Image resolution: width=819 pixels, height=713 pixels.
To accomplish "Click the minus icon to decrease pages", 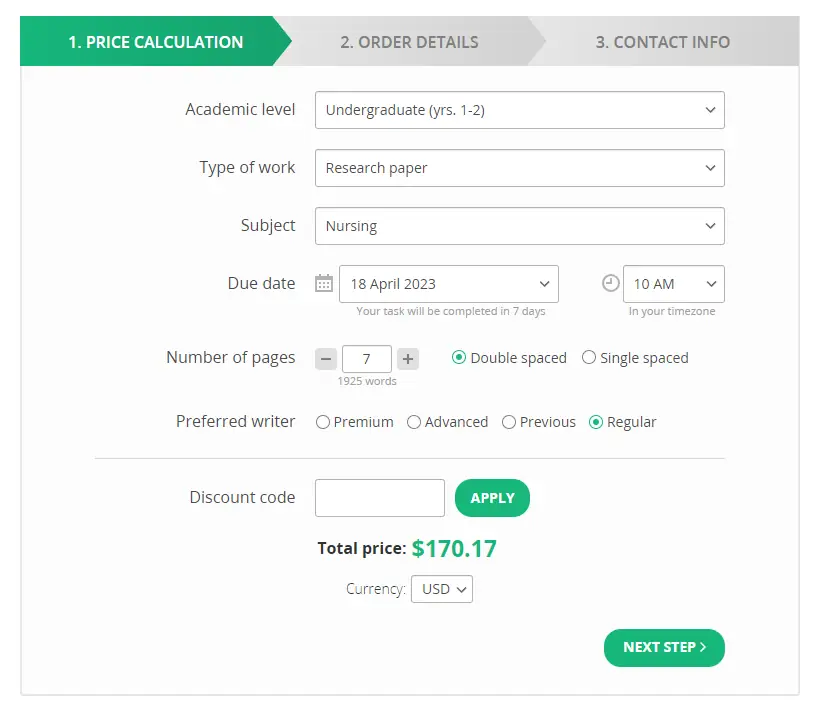I will [325, 357].
